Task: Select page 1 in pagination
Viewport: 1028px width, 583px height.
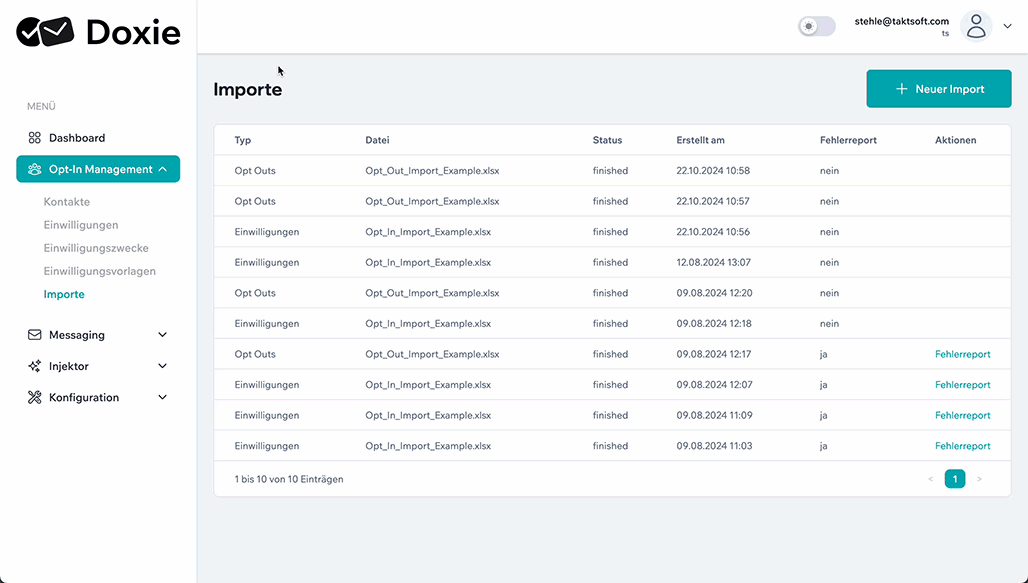Action: click(955, 479)
